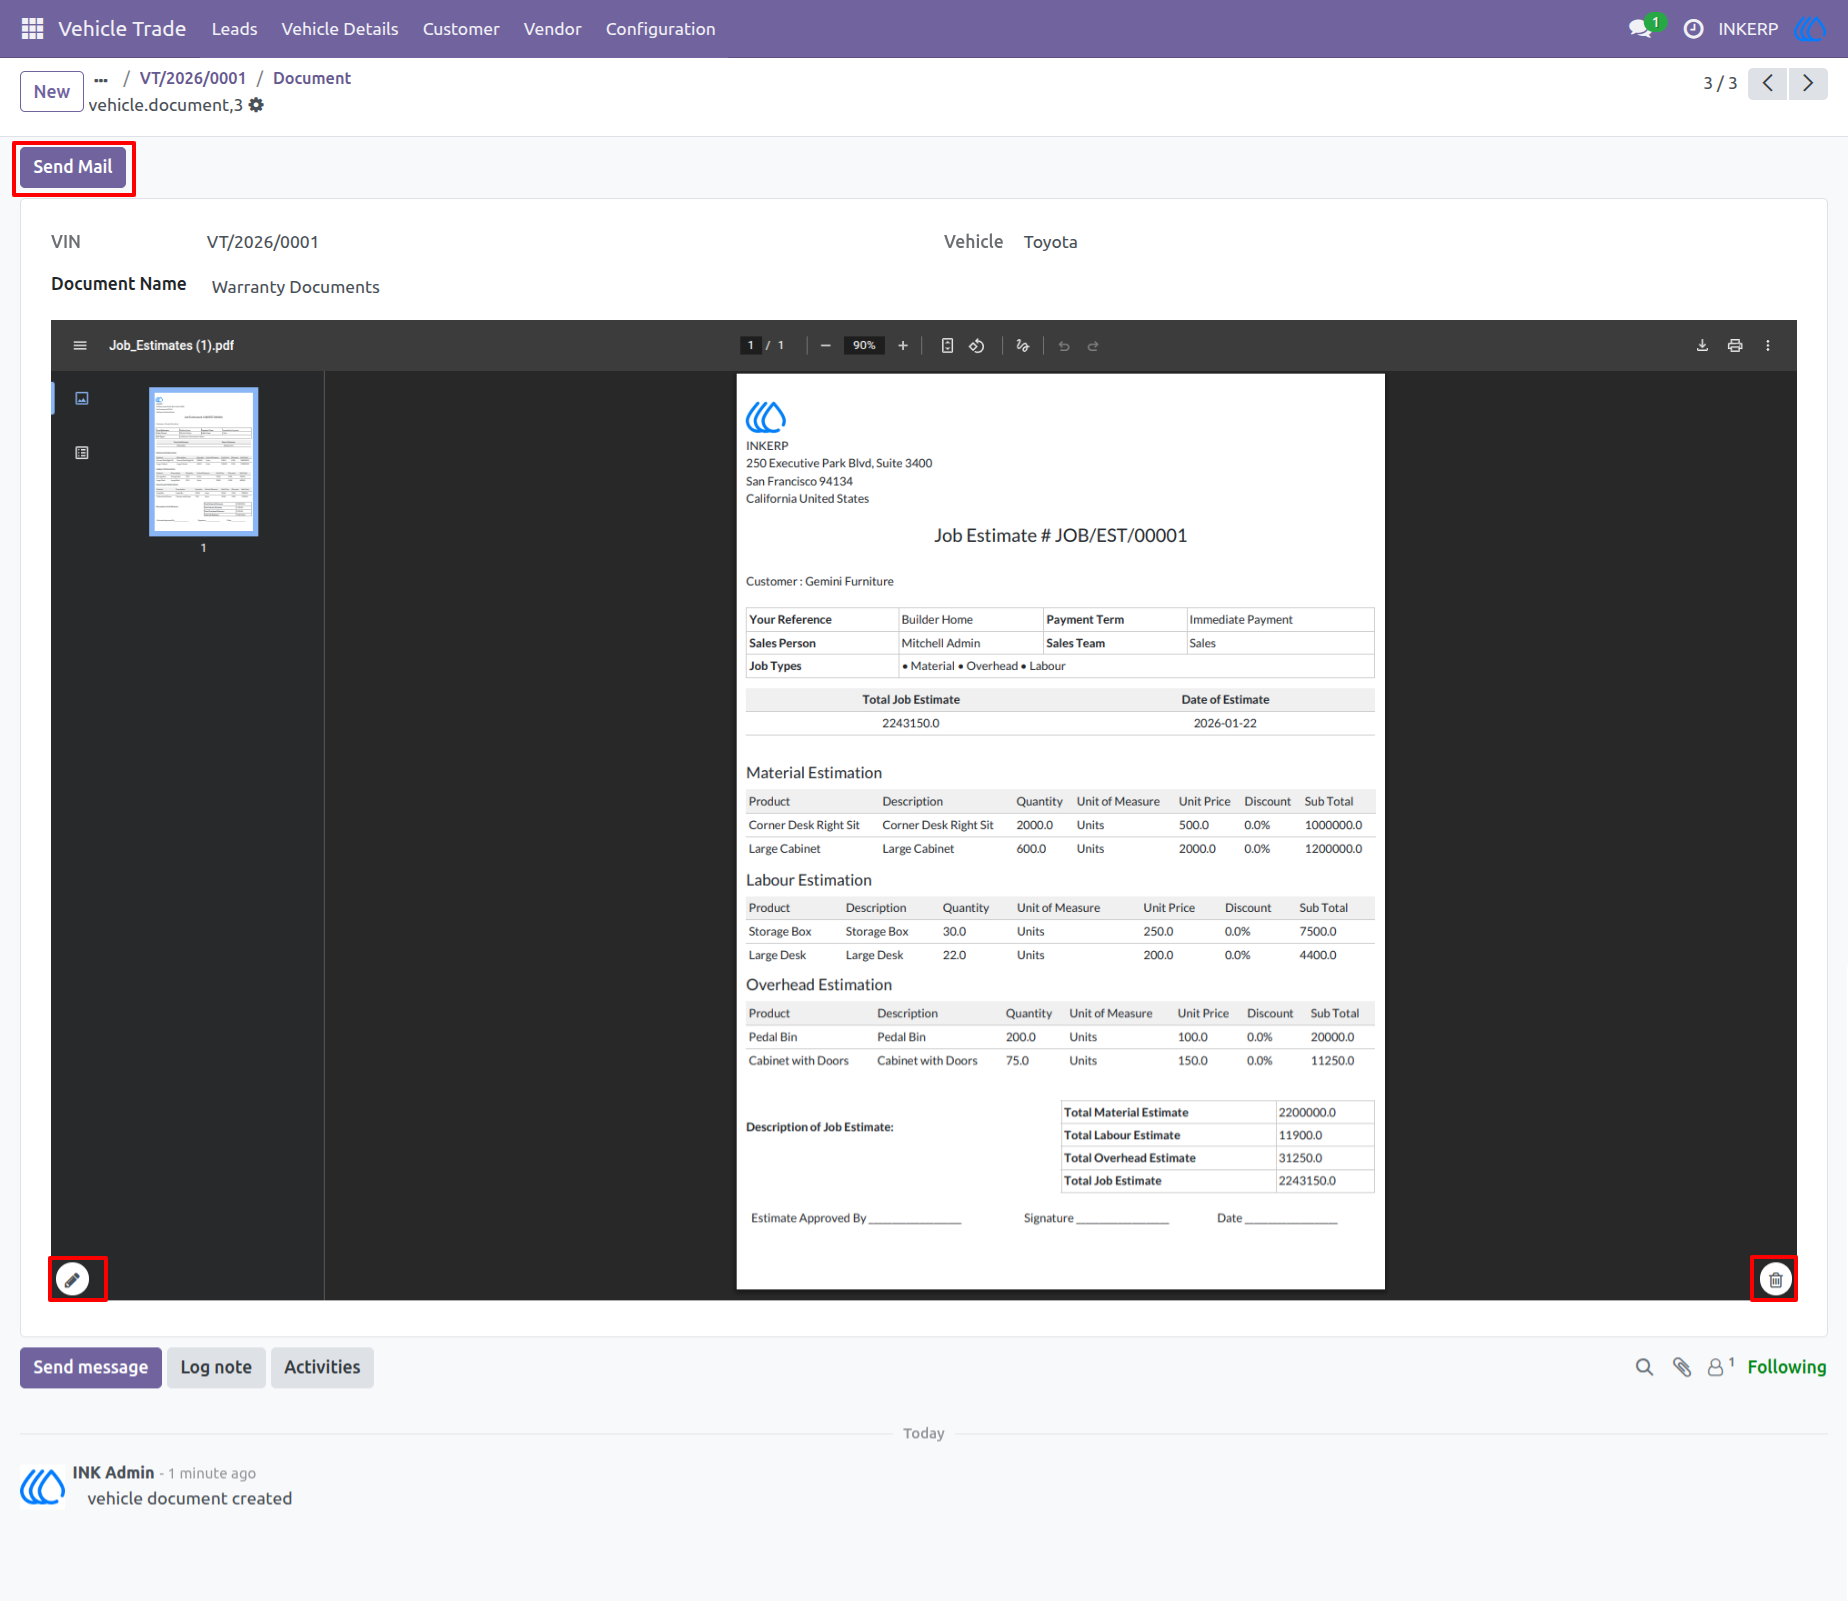Click the Document Name field Warranty Documents

click(296, 287)
